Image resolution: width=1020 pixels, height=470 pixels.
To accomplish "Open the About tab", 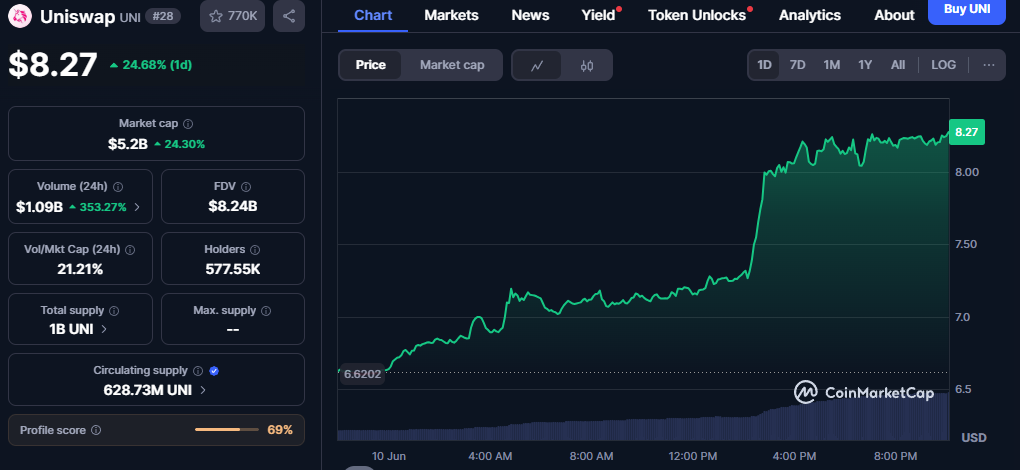I will [x=894, y=15].
